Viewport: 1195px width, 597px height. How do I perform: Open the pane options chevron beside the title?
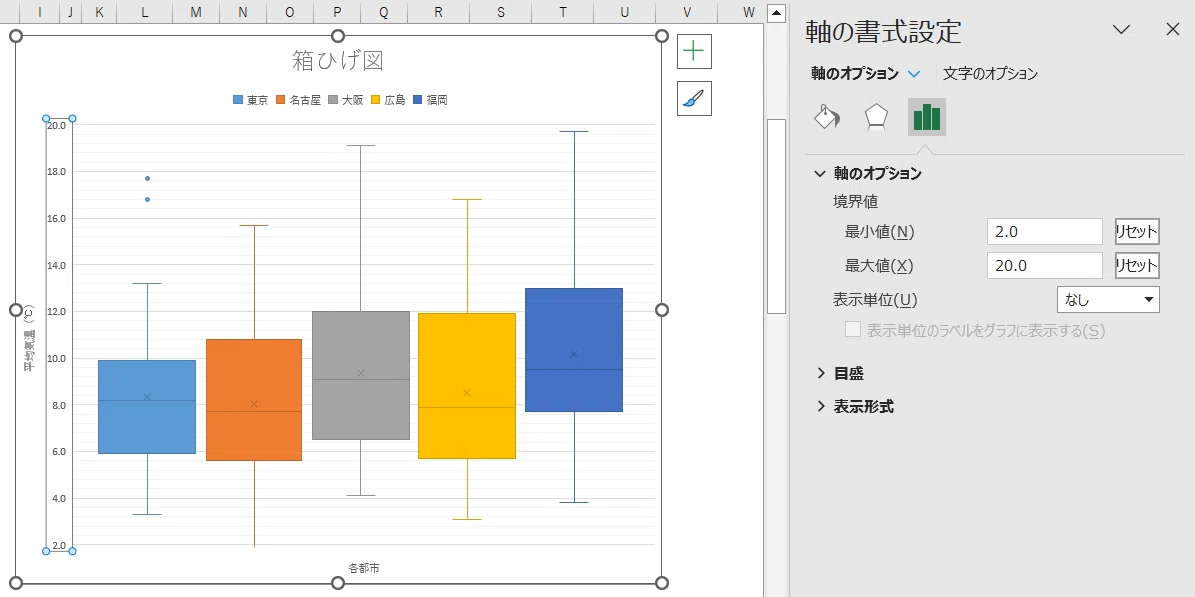coord(1120,30)
